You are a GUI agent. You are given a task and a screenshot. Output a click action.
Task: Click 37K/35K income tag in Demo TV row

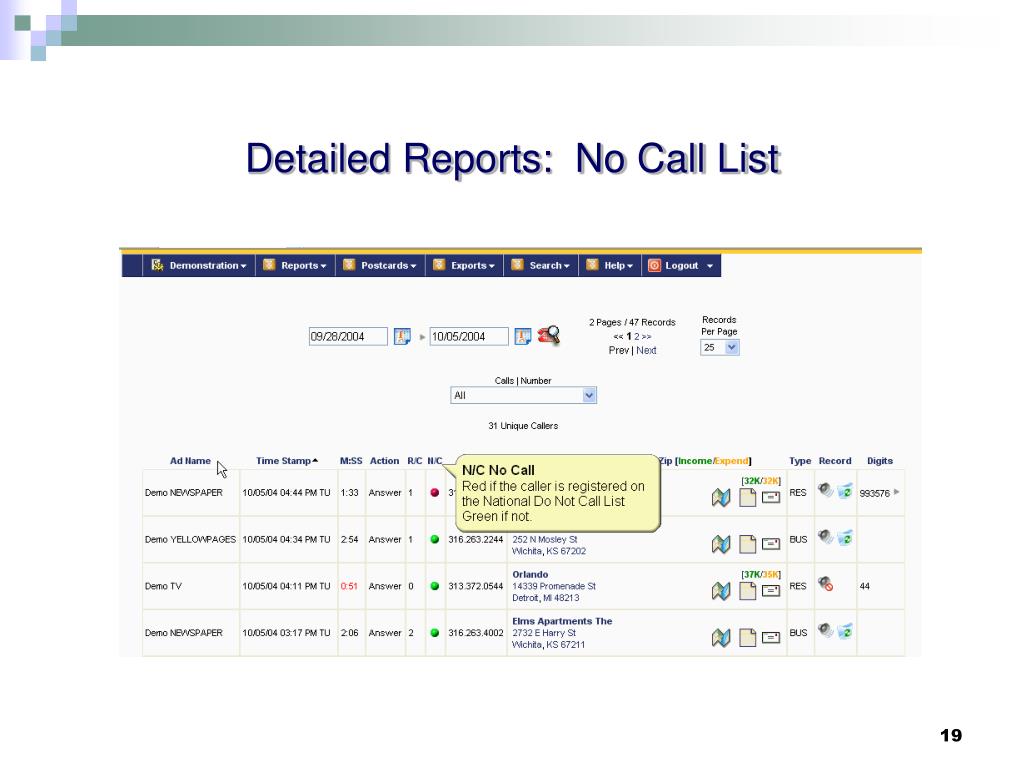761,574
